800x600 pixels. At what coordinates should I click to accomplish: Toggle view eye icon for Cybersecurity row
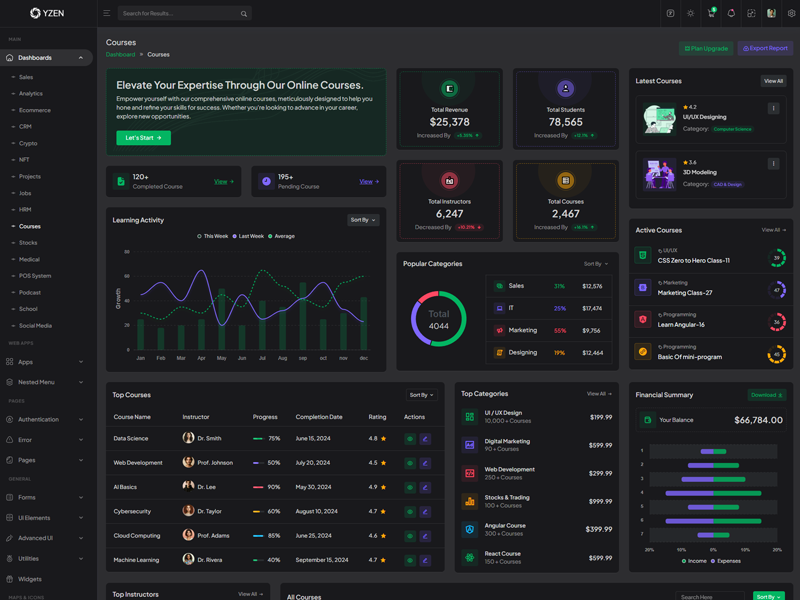(410, 512)
